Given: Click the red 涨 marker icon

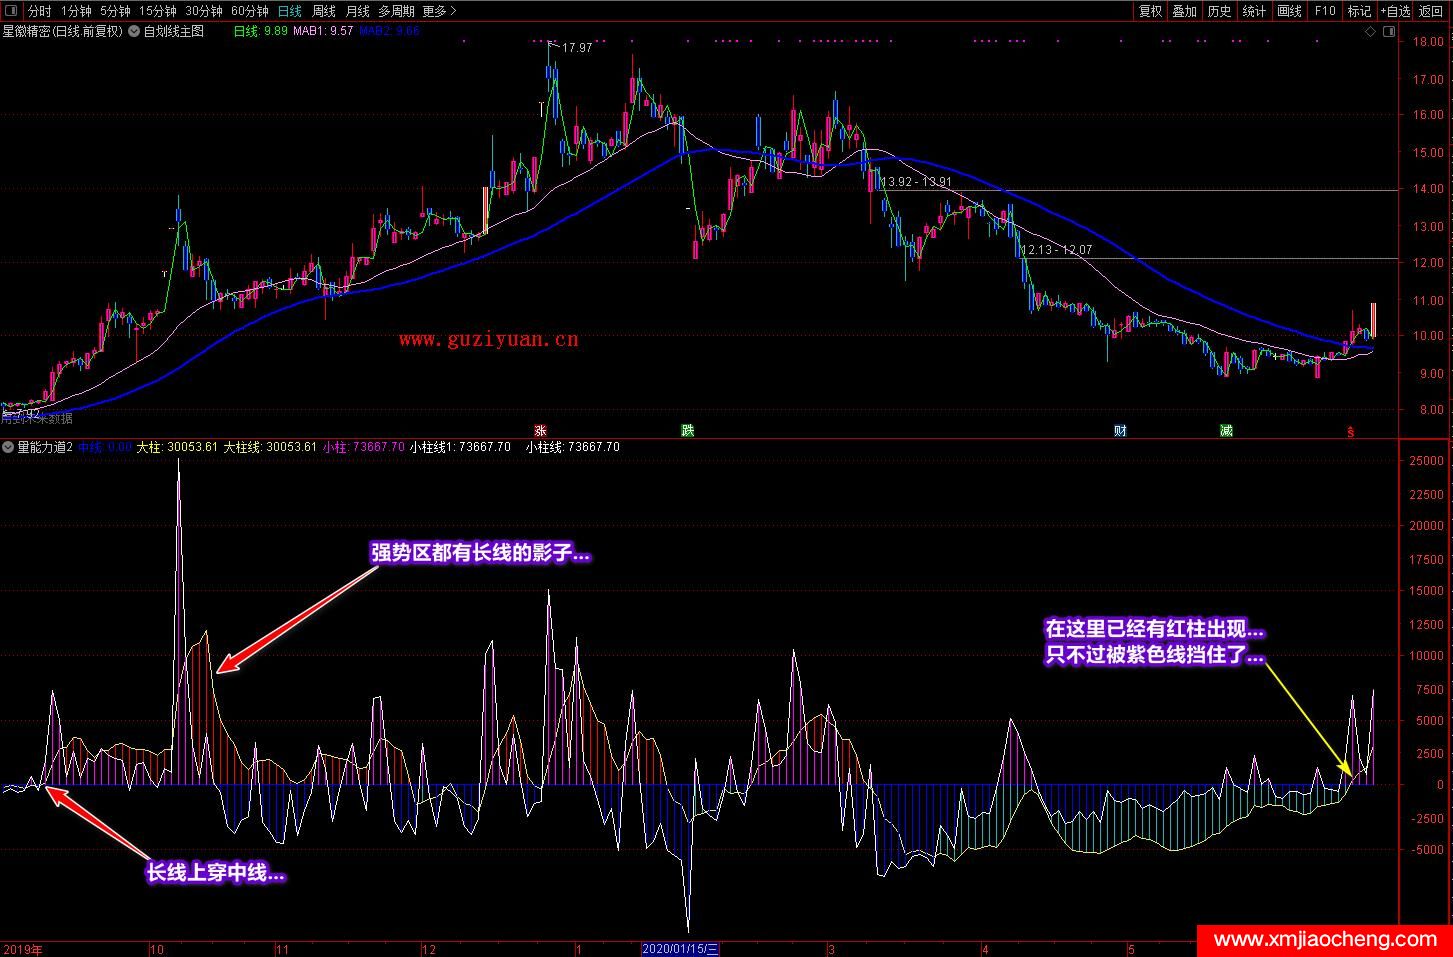Looking at the screenshot, I should tap(541, 431).
